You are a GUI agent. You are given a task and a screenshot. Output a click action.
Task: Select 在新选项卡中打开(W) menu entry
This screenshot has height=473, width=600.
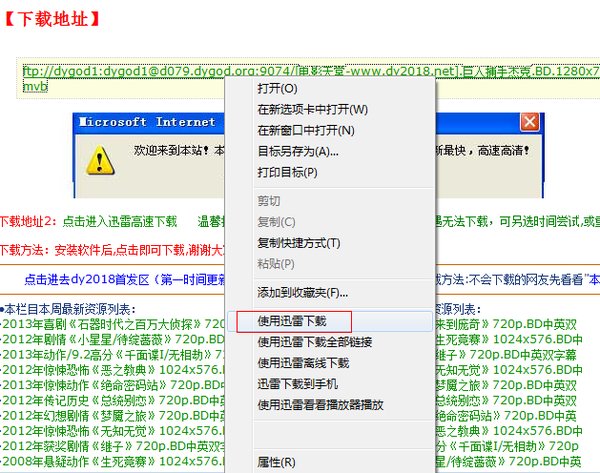(313, 110)
